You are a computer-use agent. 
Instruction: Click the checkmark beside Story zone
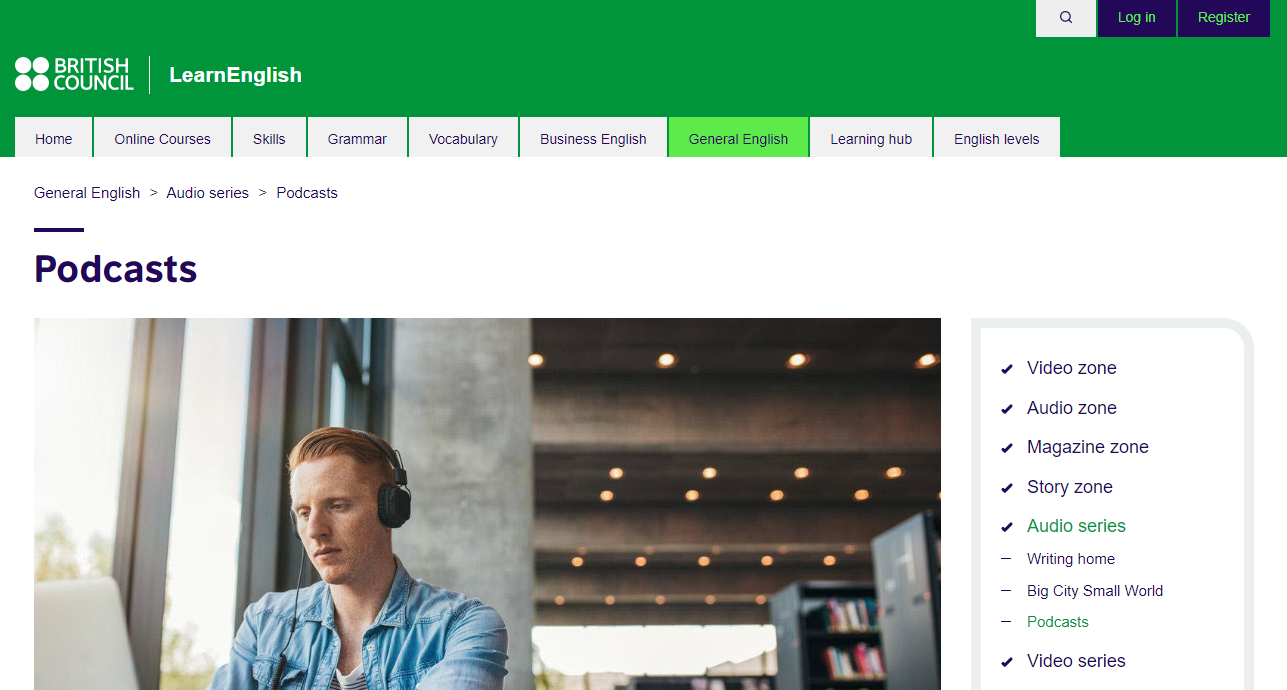pos(1007,489)
